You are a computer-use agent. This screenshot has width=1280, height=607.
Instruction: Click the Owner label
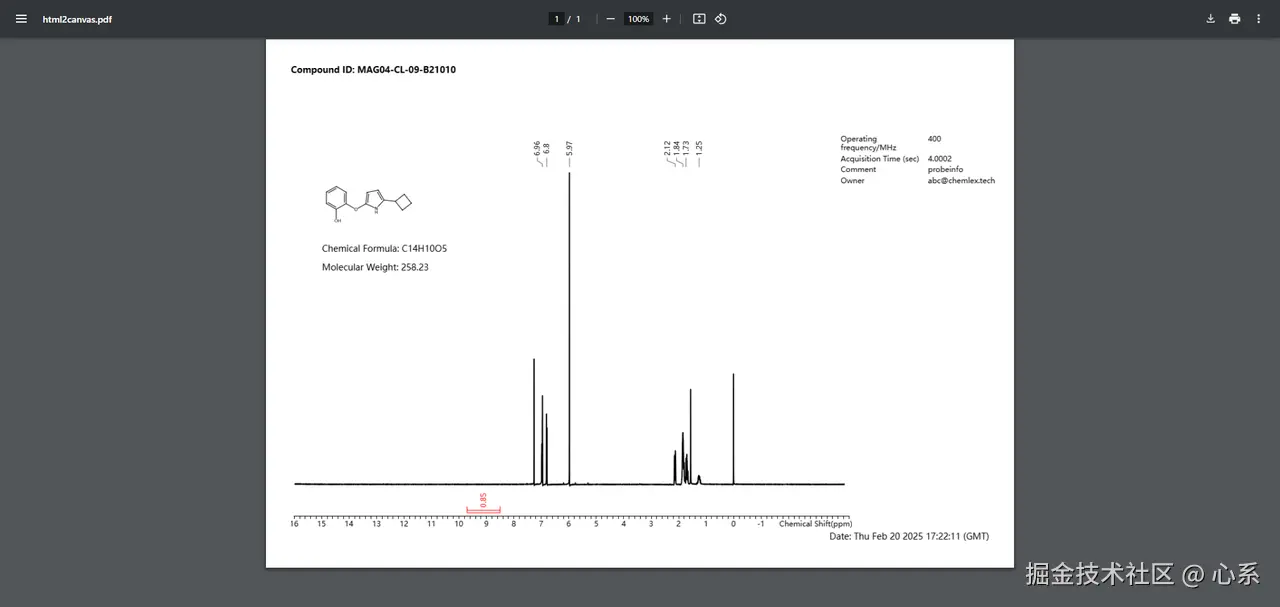852,181
